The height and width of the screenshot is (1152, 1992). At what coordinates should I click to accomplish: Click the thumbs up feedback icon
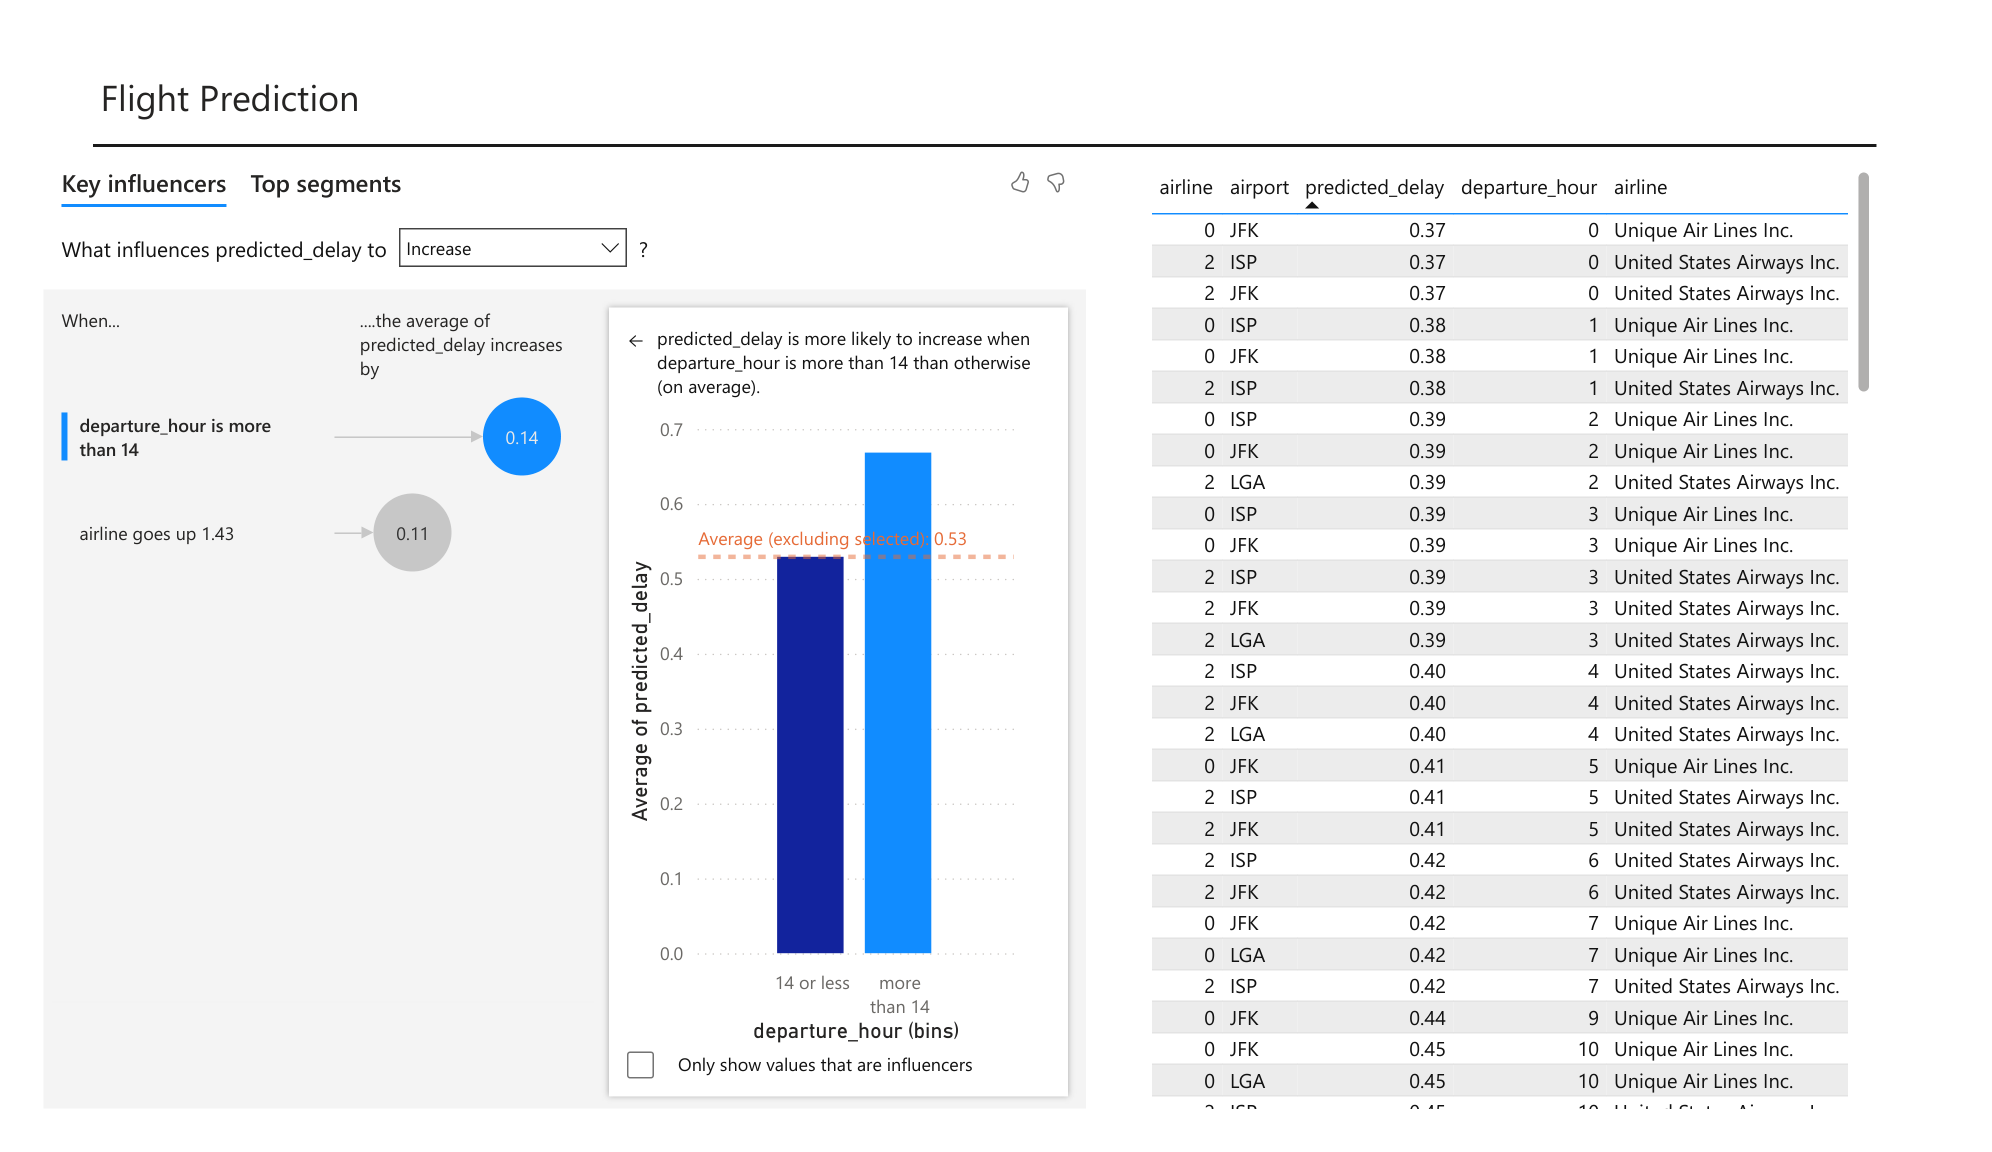tap(1020, 183)
